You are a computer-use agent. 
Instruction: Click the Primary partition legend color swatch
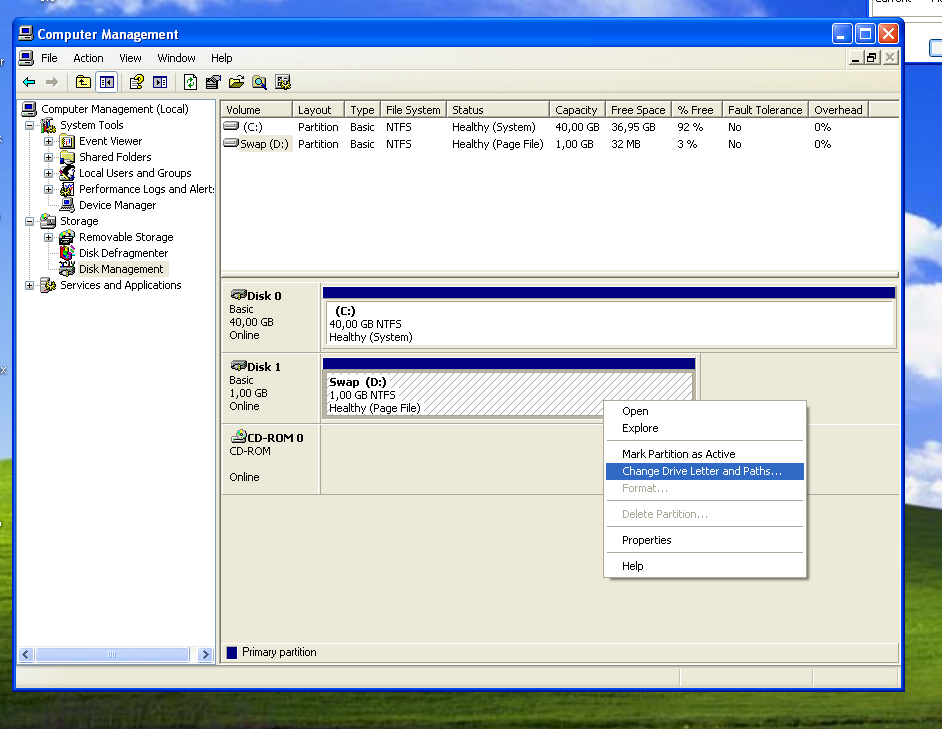(232, 653)
